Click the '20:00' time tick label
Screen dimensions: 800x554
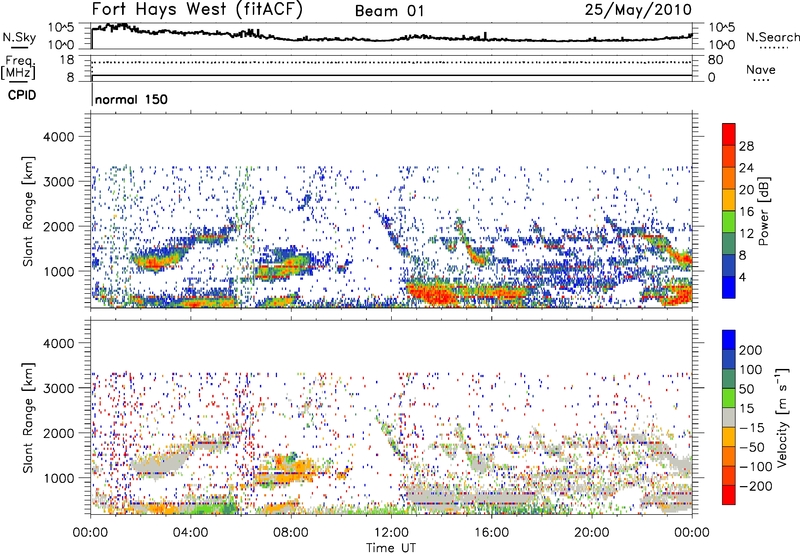[x=591, y=533]
